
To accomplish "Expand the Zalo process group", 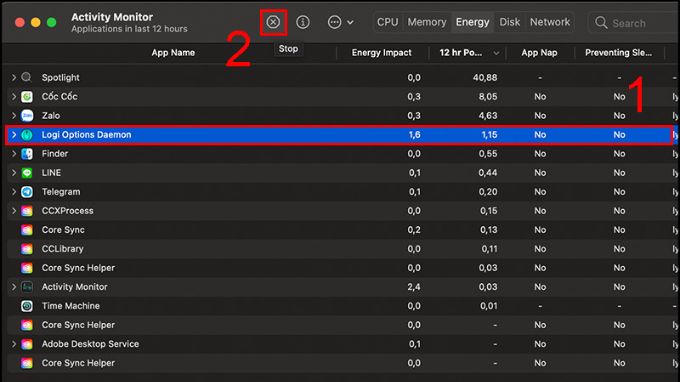I will point(14,116).
